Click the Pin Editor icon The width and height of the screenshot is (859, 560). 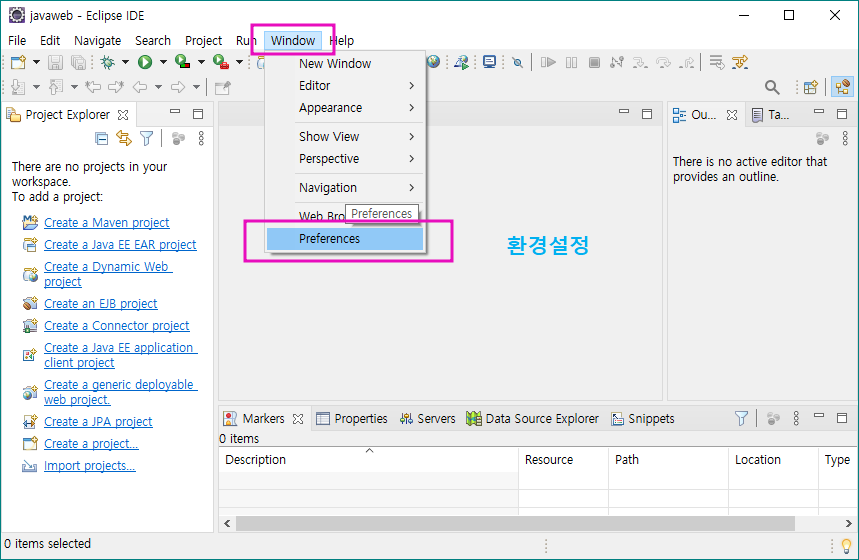[x=222, y=87]
